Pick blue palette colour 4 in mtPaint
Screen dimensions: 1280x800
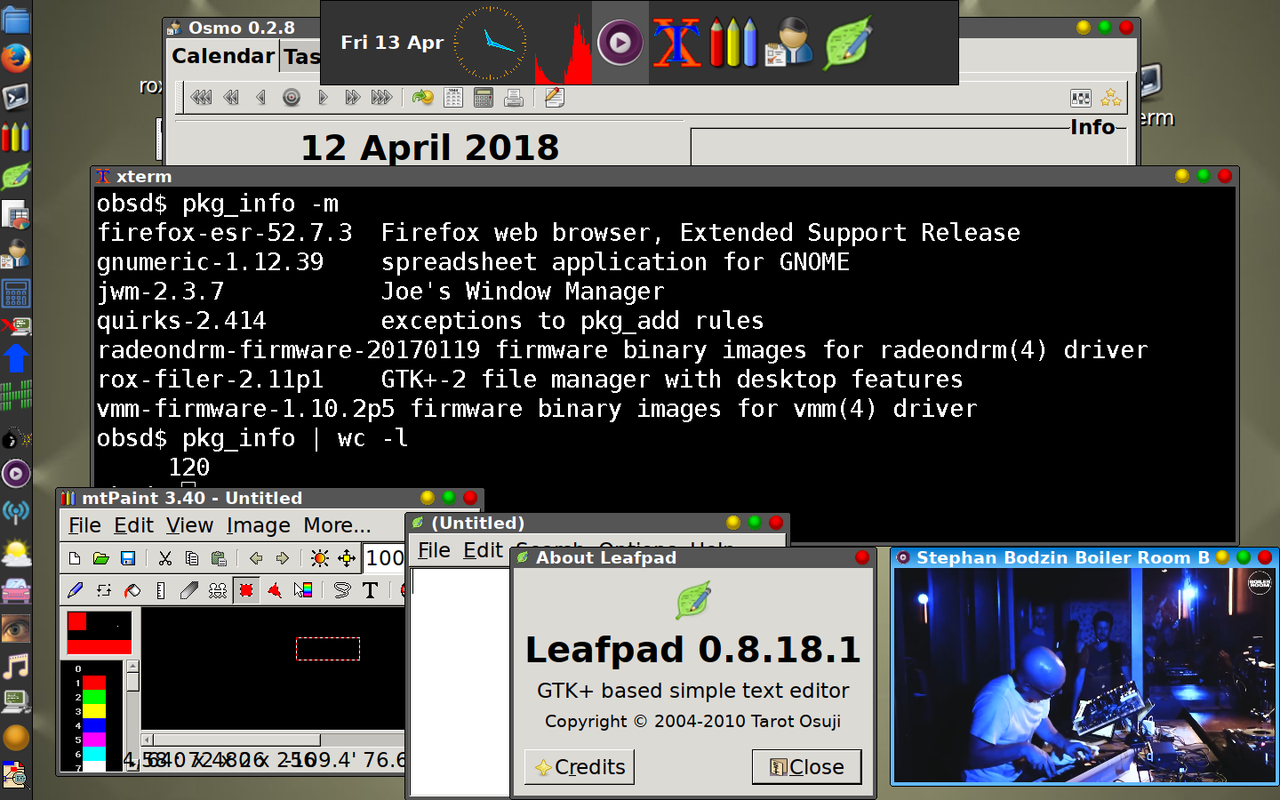[x=94, y=725]
